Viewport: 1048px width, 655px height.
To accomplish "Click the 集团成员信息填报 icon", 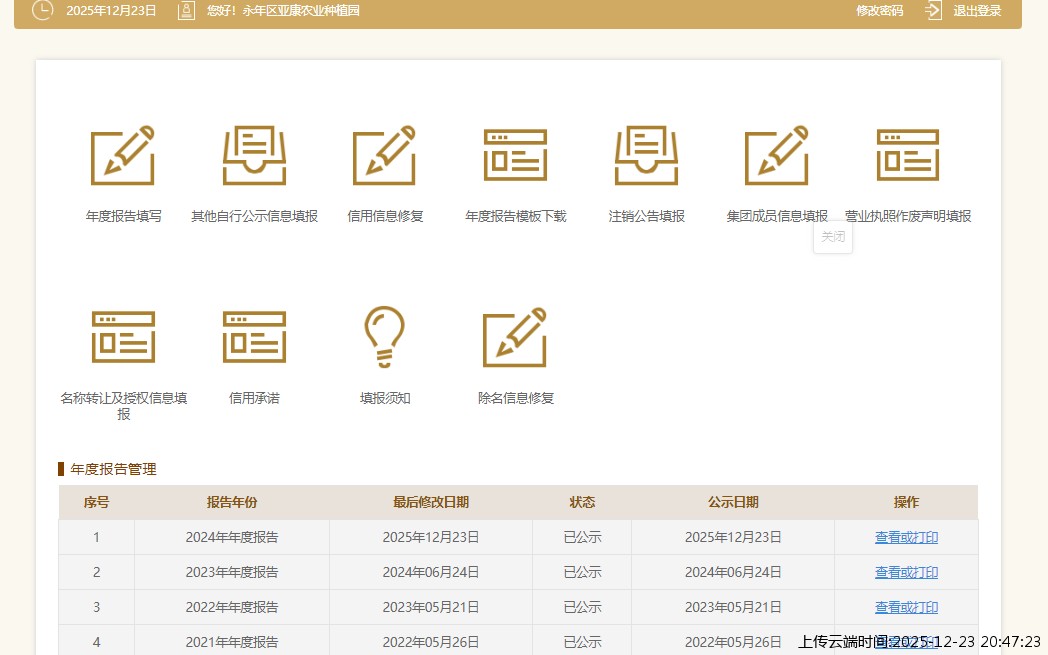I will pos(777,156).
